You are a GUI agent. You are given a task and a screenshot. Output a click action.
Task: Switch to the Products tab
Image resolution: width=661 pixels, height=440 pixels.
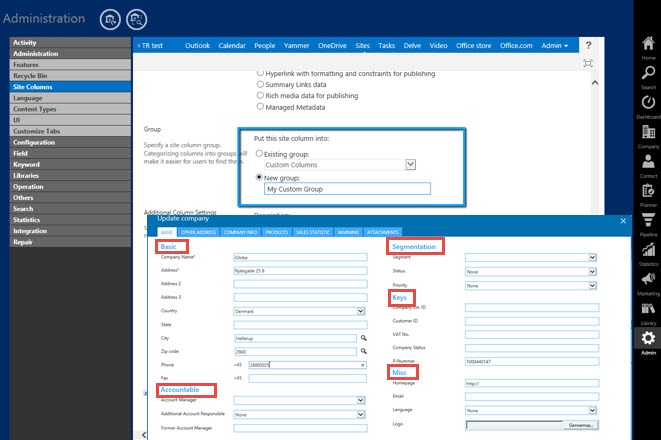[x=277, y=232]
